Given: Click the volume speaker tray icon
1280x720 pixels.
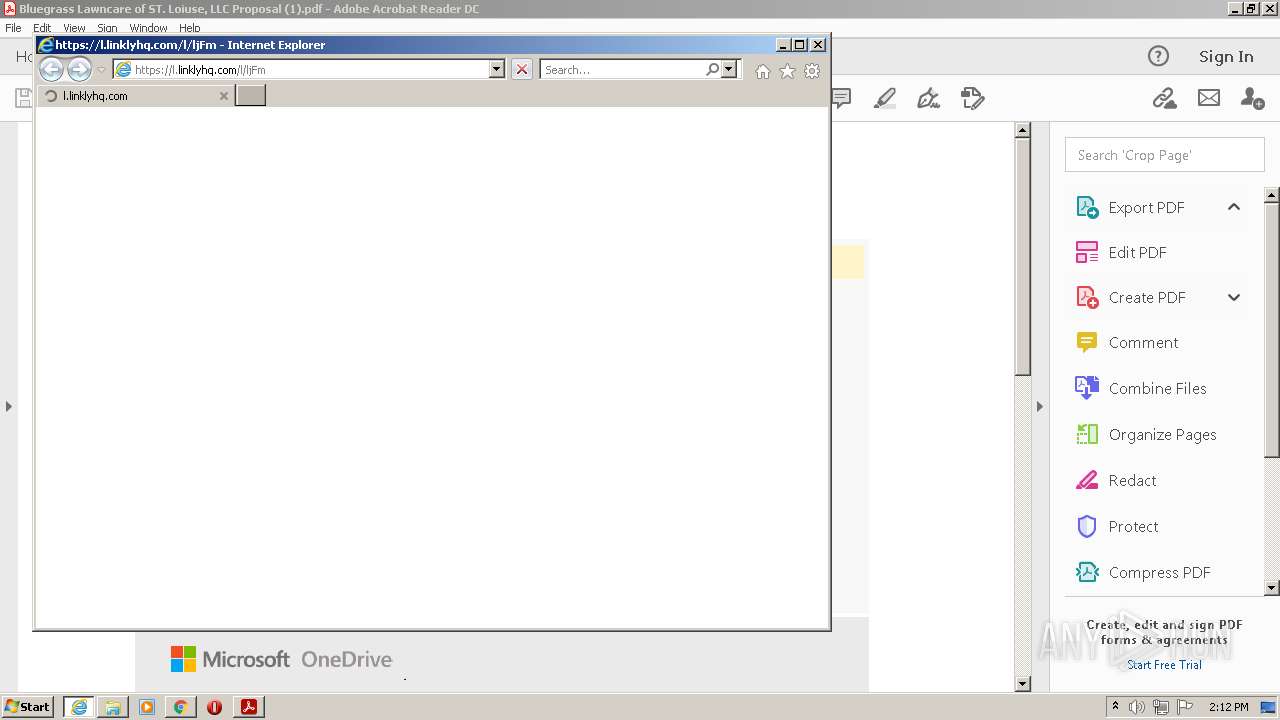Looking at the screenshot, I should pyautogui.click(x=1137, y=707).
